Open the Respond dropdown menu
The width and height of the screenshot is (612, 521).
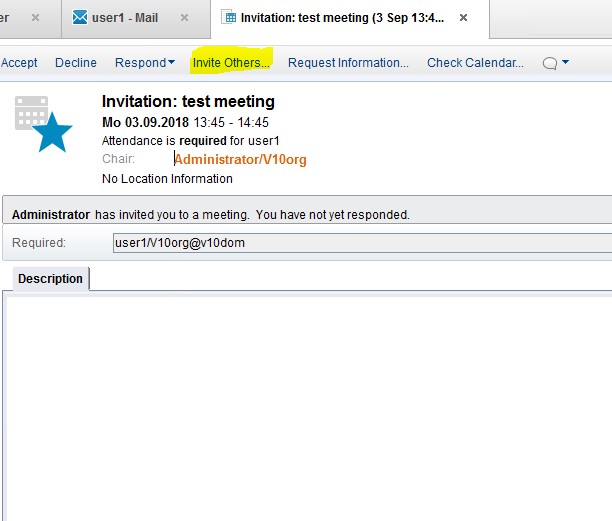pyautogui.click(x=144, y=63)
